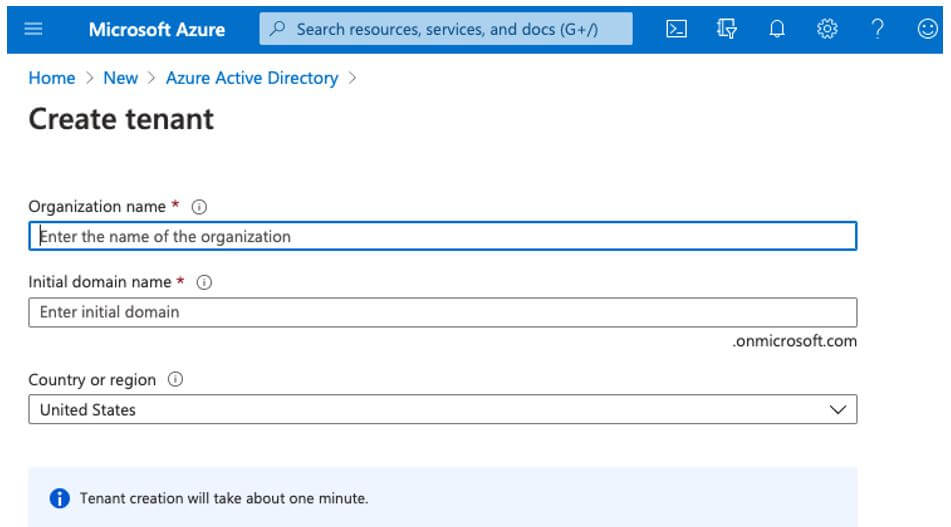Image resolution: width=951 pixels, height=527 pixels.
Task: Click the Organization name info icon
Action: point(199,207)
